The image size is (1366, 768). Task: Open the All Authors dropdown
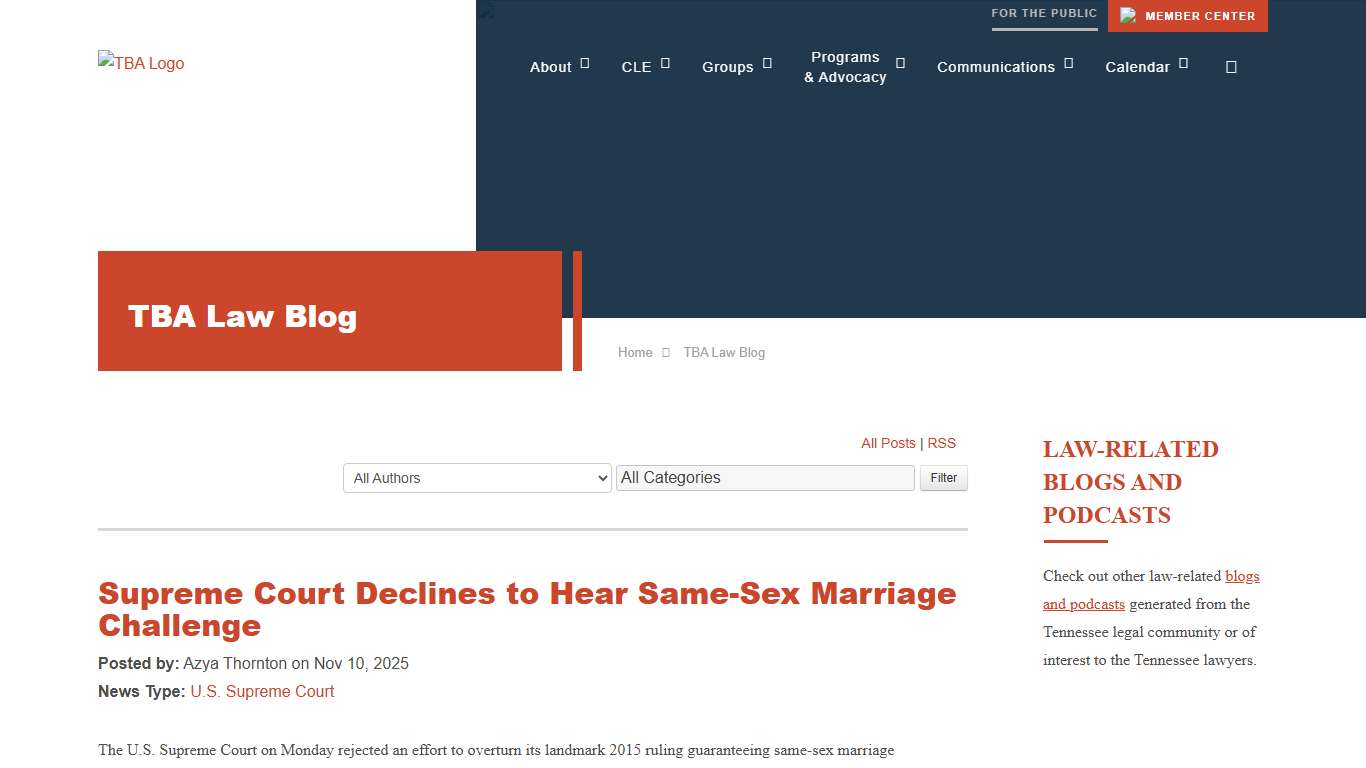click(476, 478)
